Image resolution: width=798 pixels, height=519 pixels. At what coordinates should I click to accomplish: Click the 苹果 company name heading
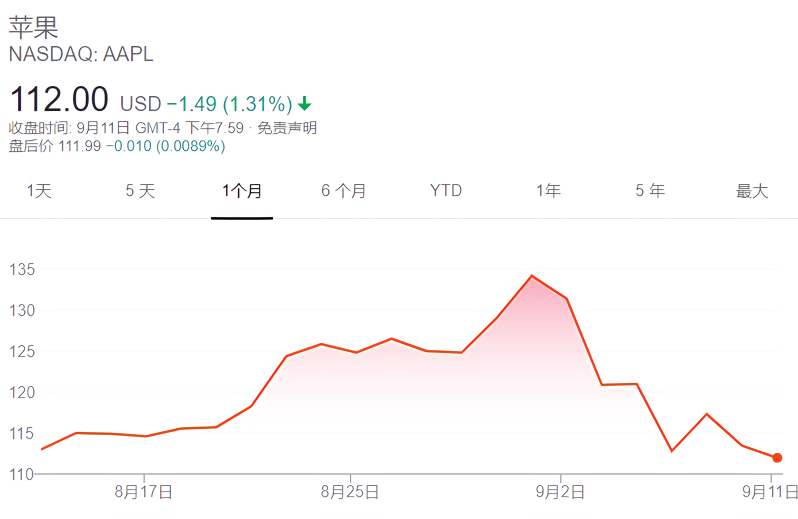pyautogui.click(x=34, y=27)
